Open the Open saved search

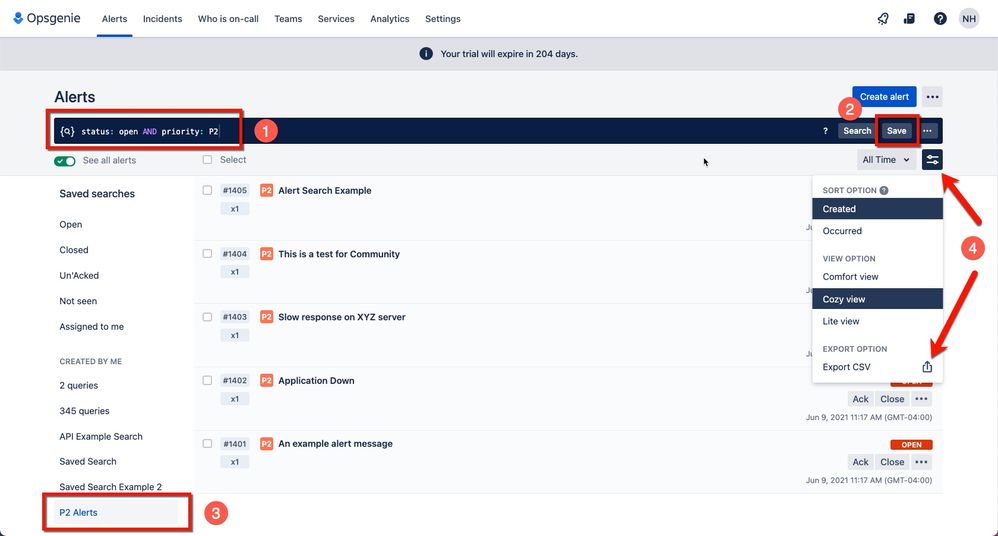71,225
